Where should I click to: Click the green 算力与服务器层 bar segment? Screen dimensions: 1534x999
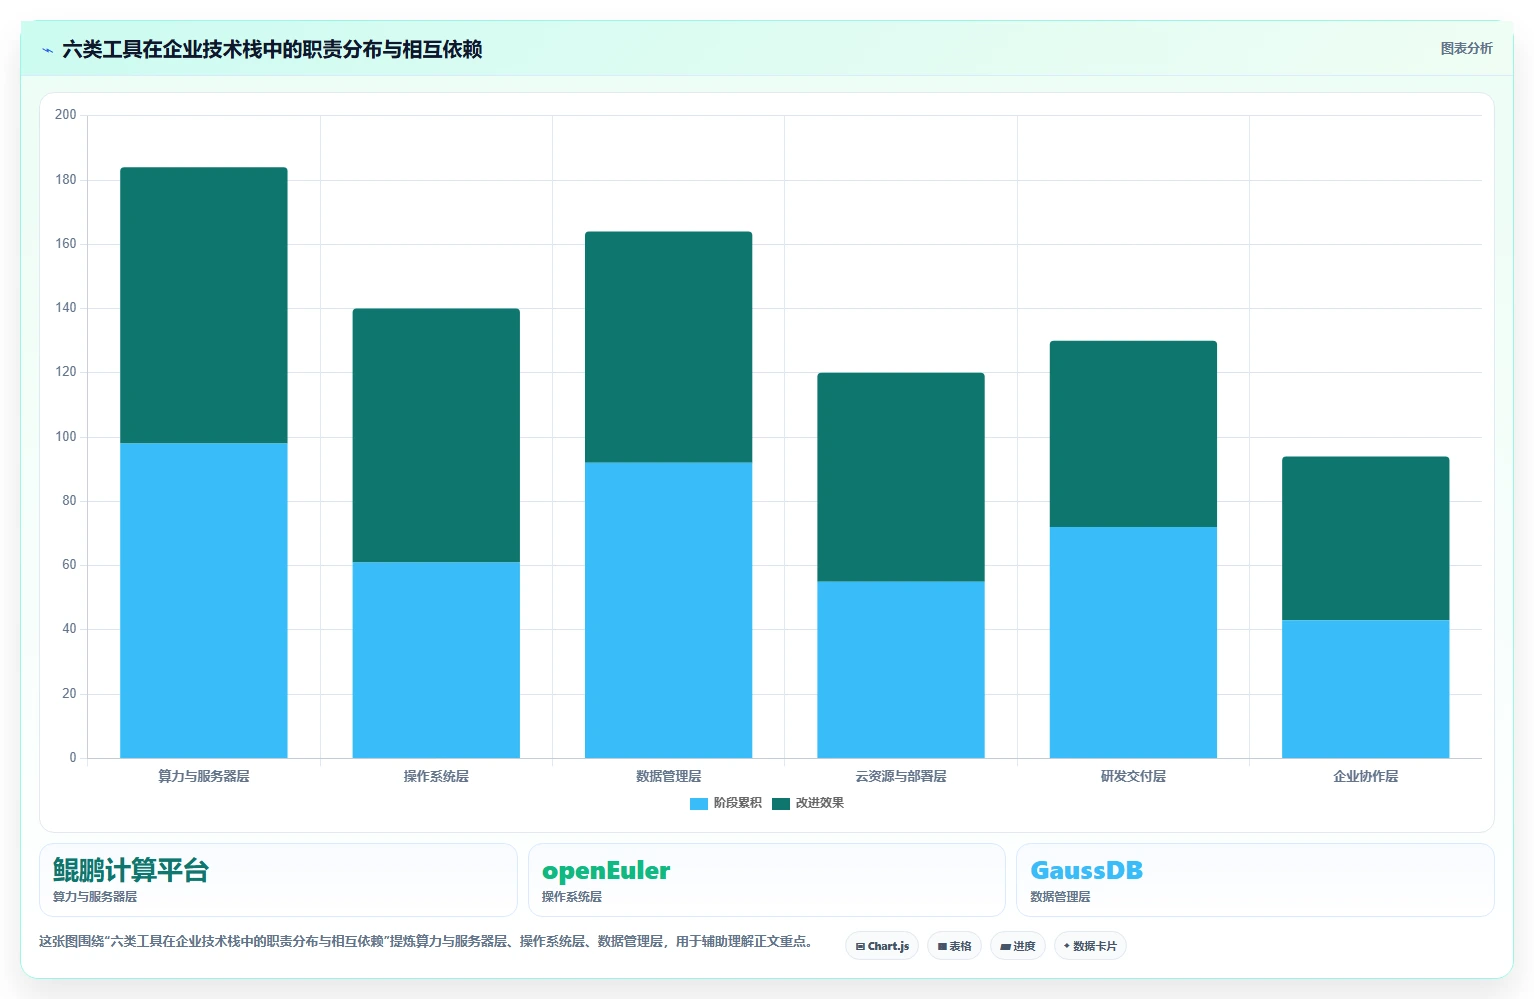[x=204, y=305]
